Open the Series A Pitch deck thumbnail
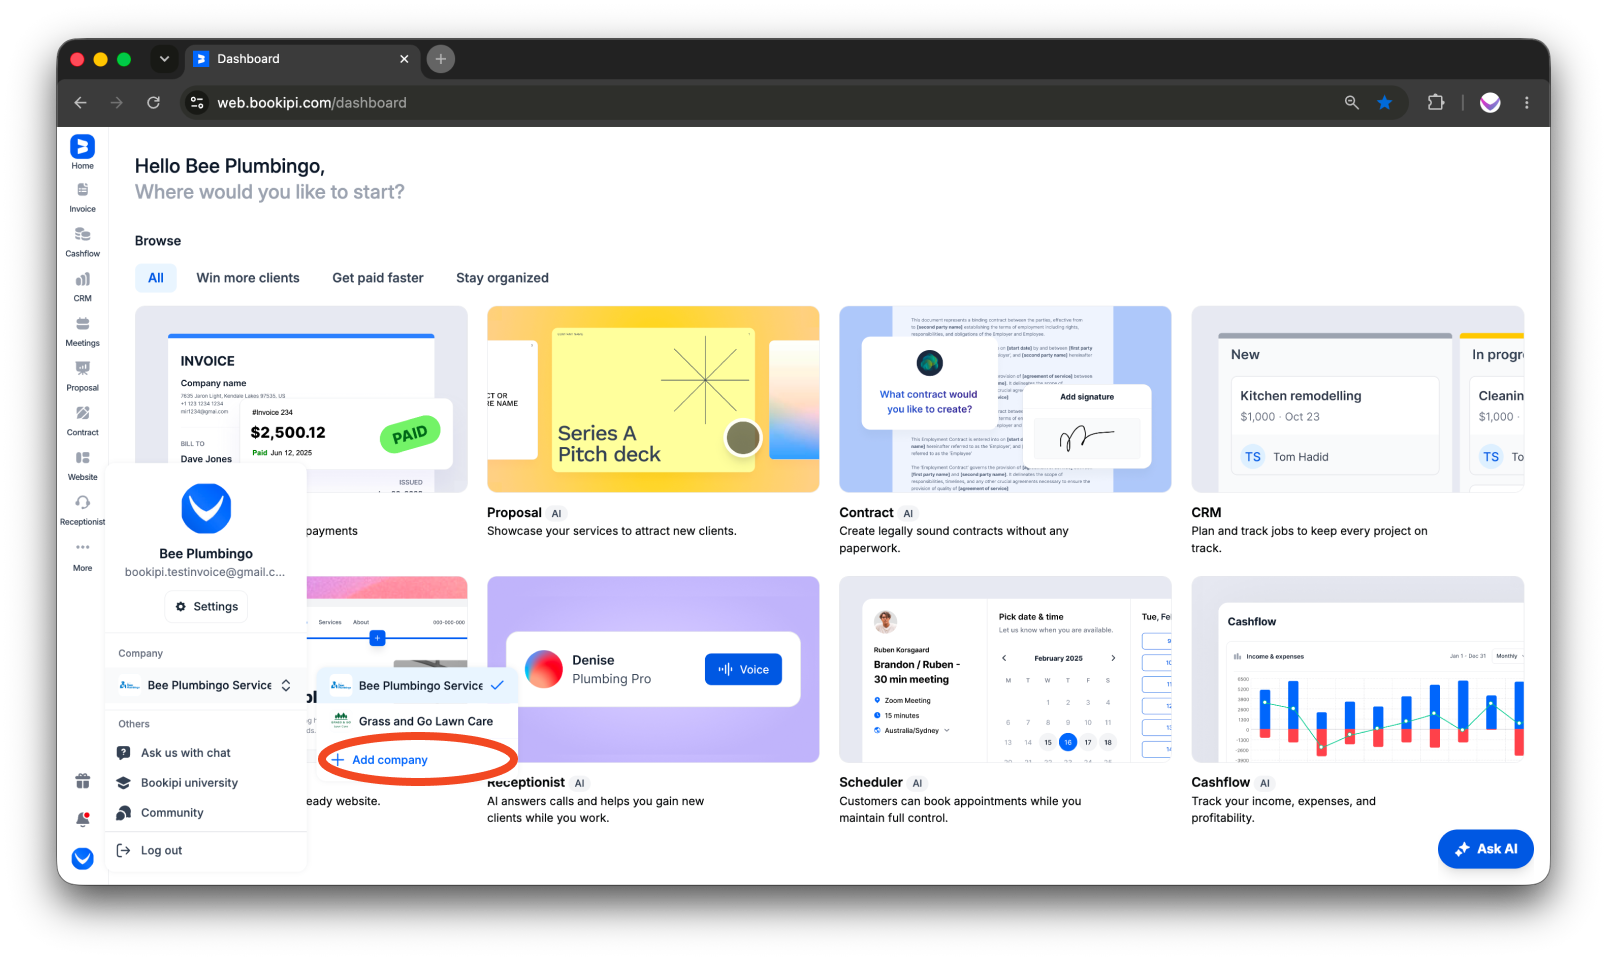The height and width of the screenshot is (960, 1608). 653,399
